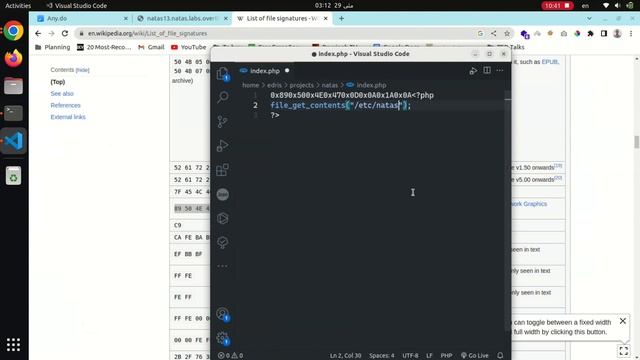The image size is (640, 360).
Task: Open the YouTube bookmark
Action: pos(189,47)
